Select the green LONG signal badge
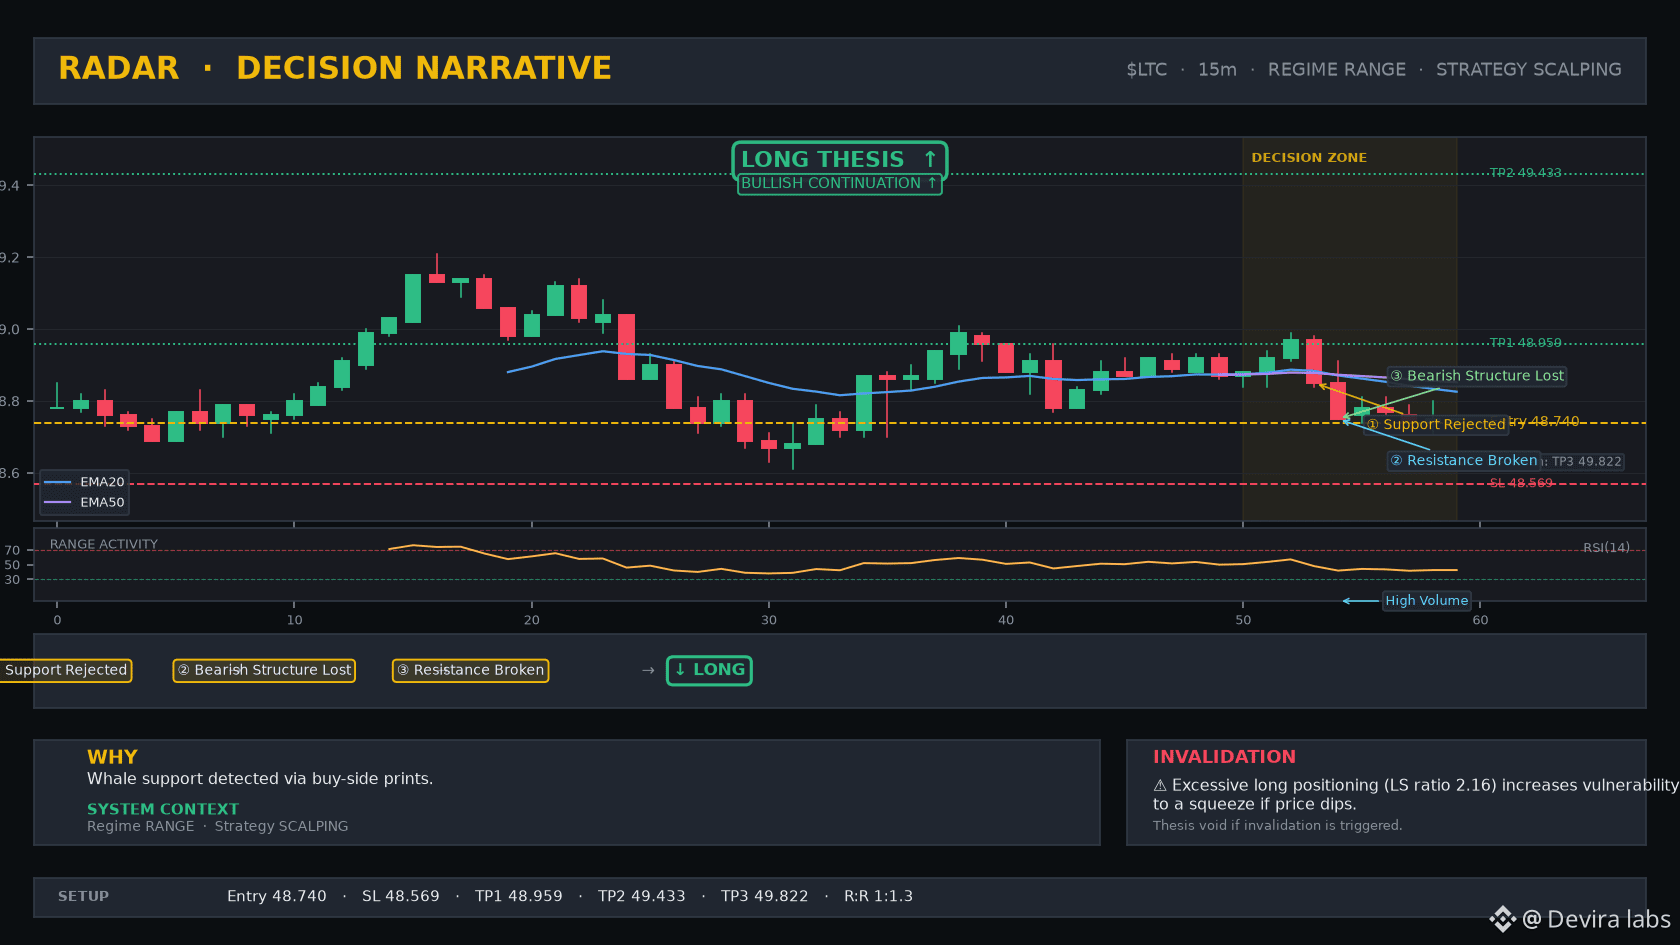The image size is (1680, 945). point(709,670)
